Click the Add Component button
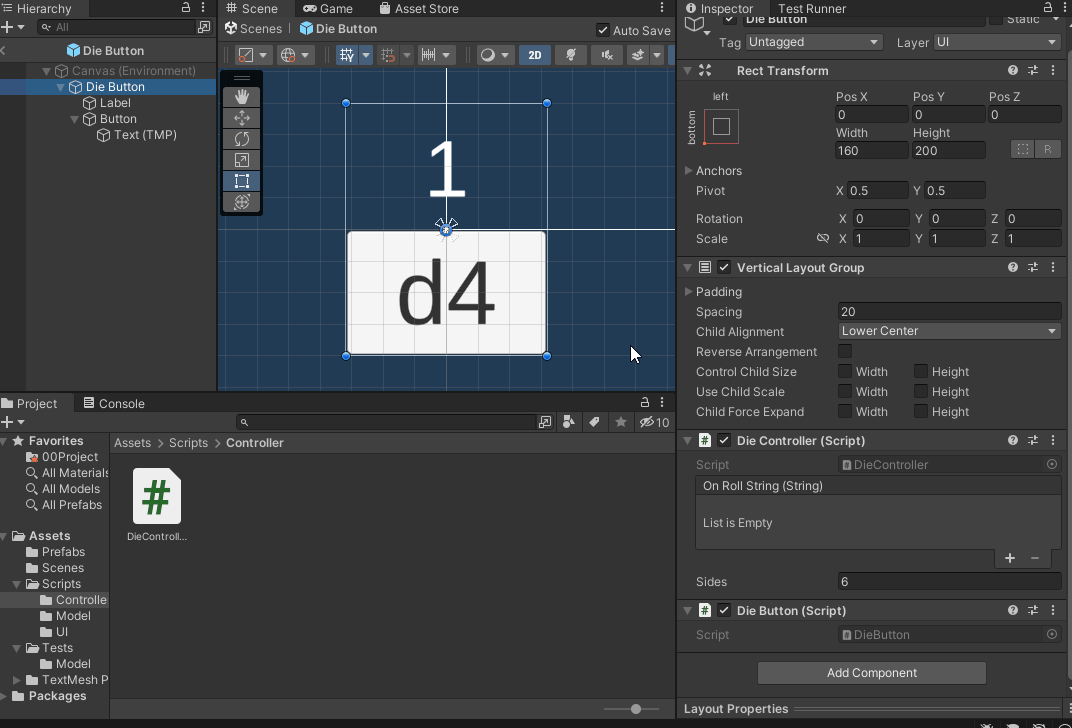The width and height of the screenshot is (1072, 728). click(x=872, y=673)
